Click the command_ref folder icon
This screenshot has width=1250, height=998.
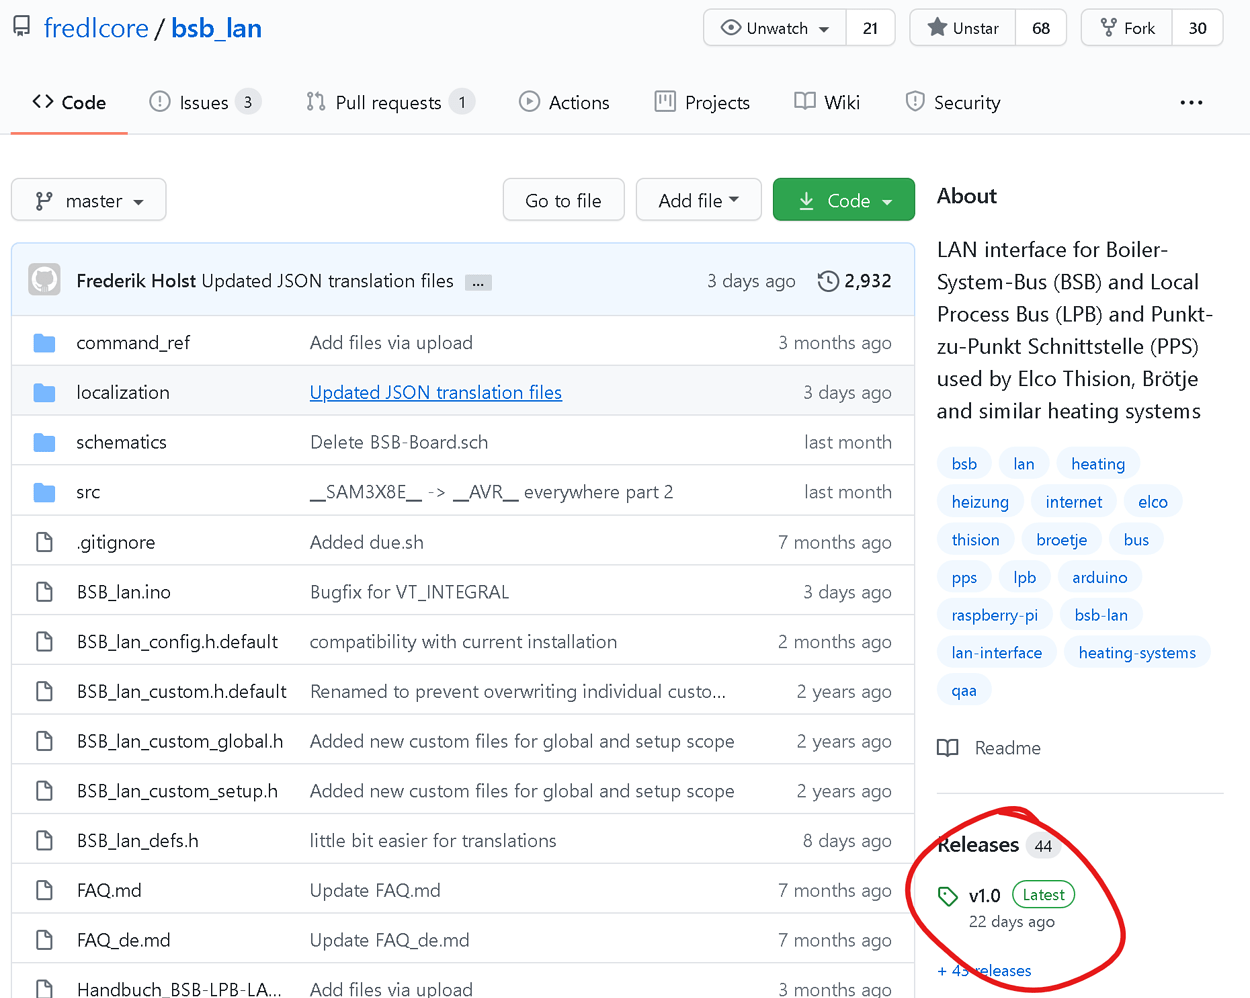tap(44, 343)
